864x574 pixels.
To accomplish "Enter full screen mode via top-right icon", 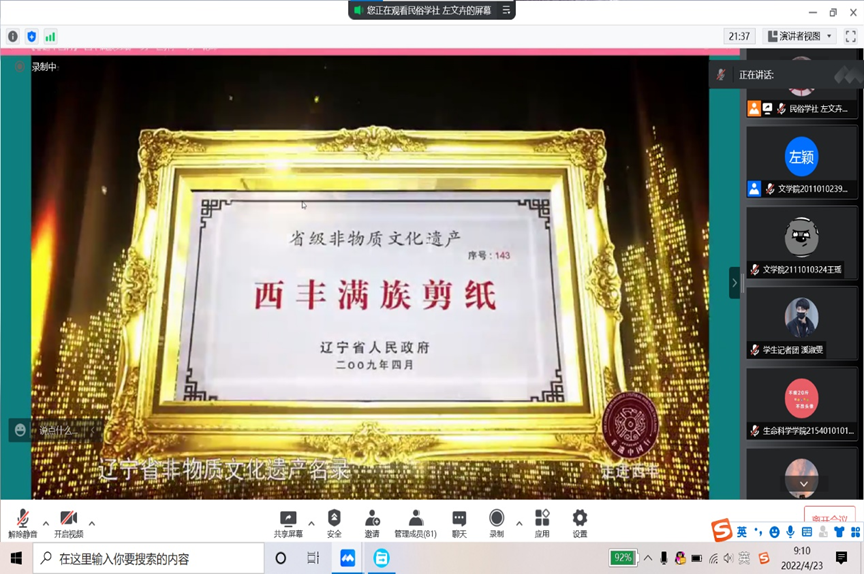I will [850, 36].
